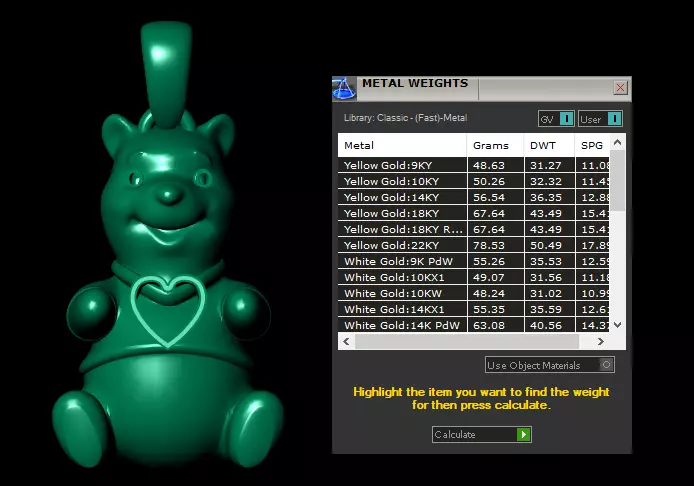Click the 48.24 grams value
Screen dimensions: 694x486
[489, 293]
